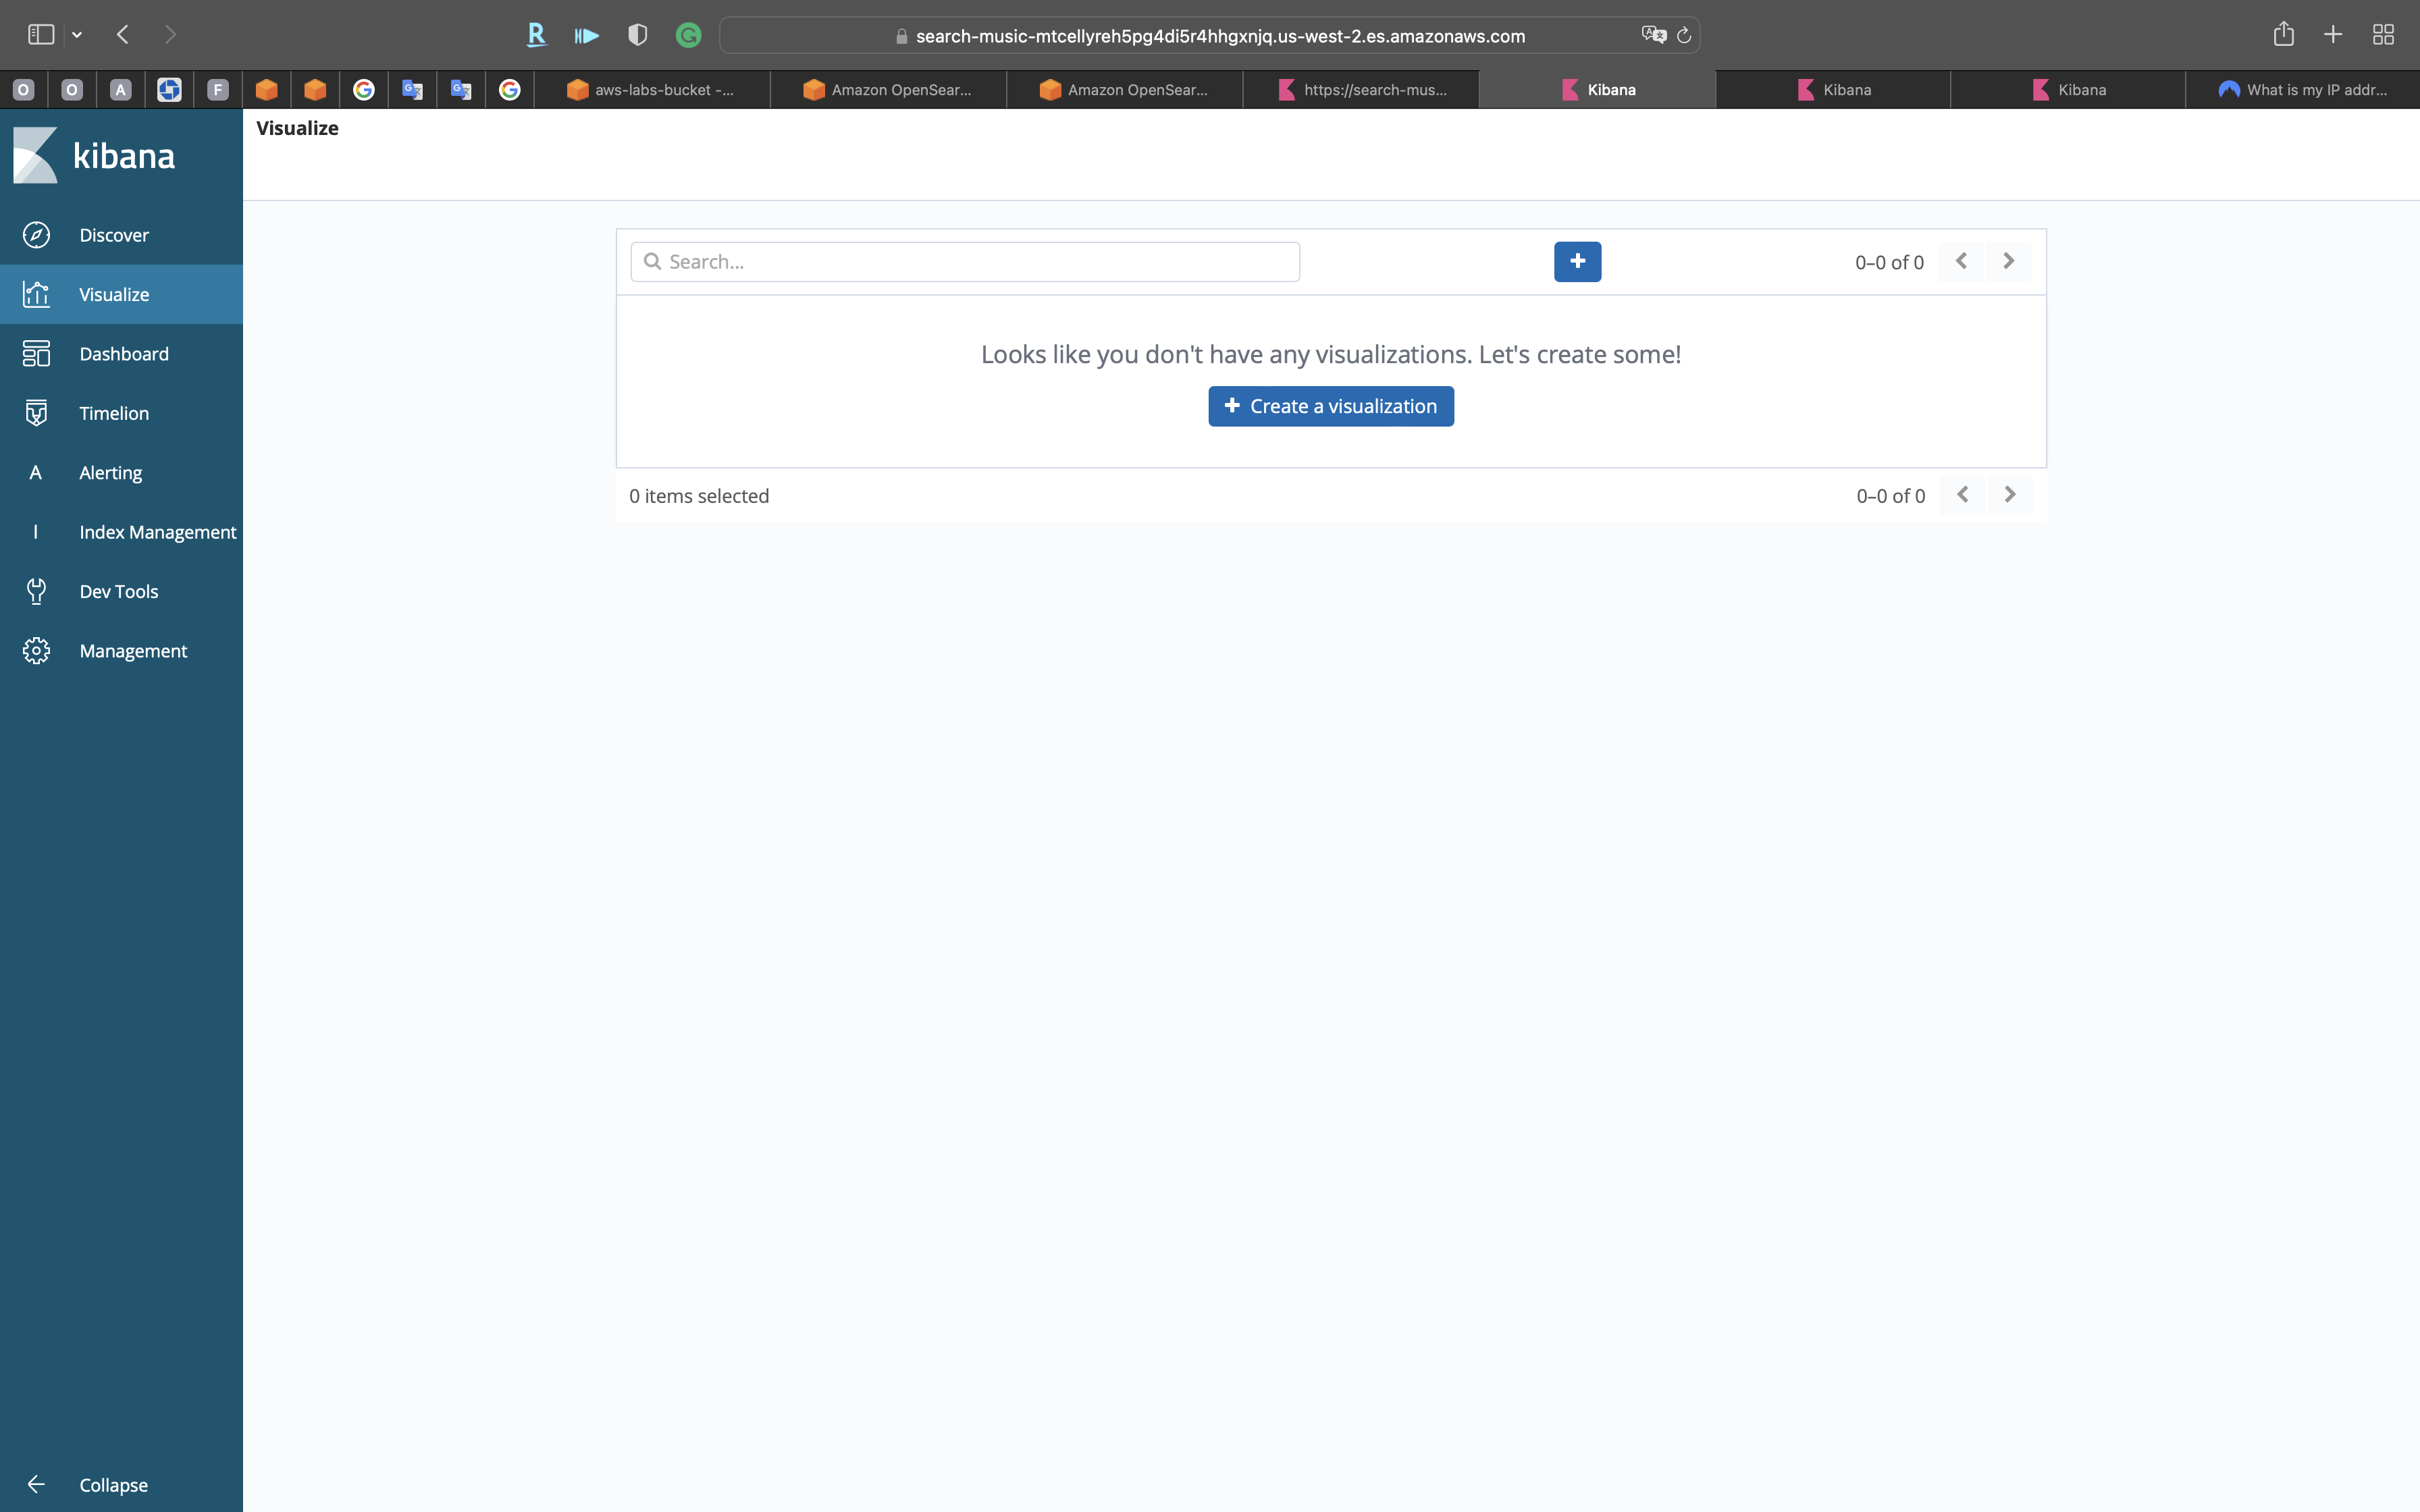The height and width of the screenshot is (1512, 2420).
Task: Switch to What is my IP address tab
Action: click(x=2302, y=90)
